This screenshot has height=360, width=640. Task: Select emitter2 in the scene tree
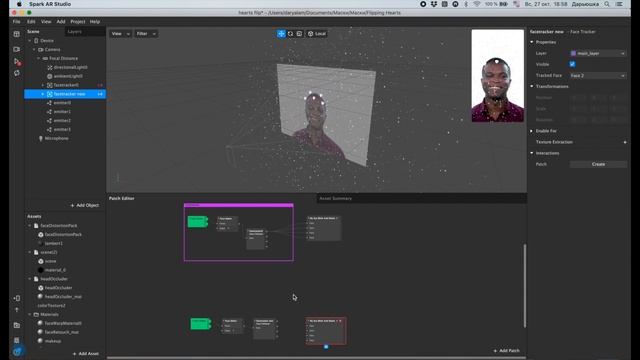(59, 121)
